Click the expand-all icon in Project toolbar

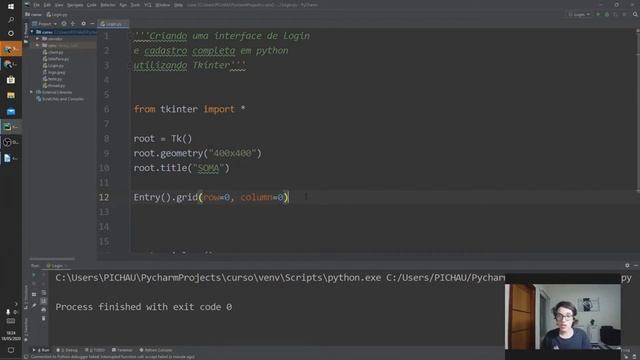(73, 24)
